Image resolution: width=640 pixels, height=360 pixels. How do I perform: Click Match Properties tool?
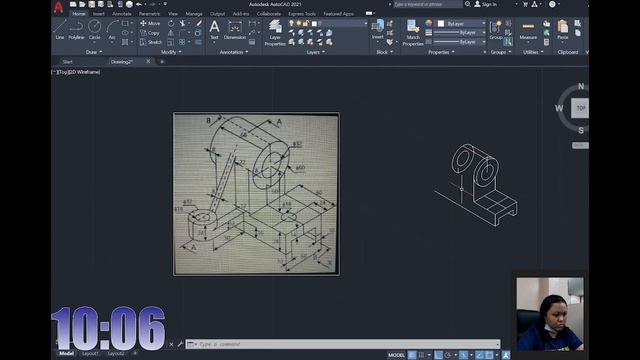coord(413,33)
